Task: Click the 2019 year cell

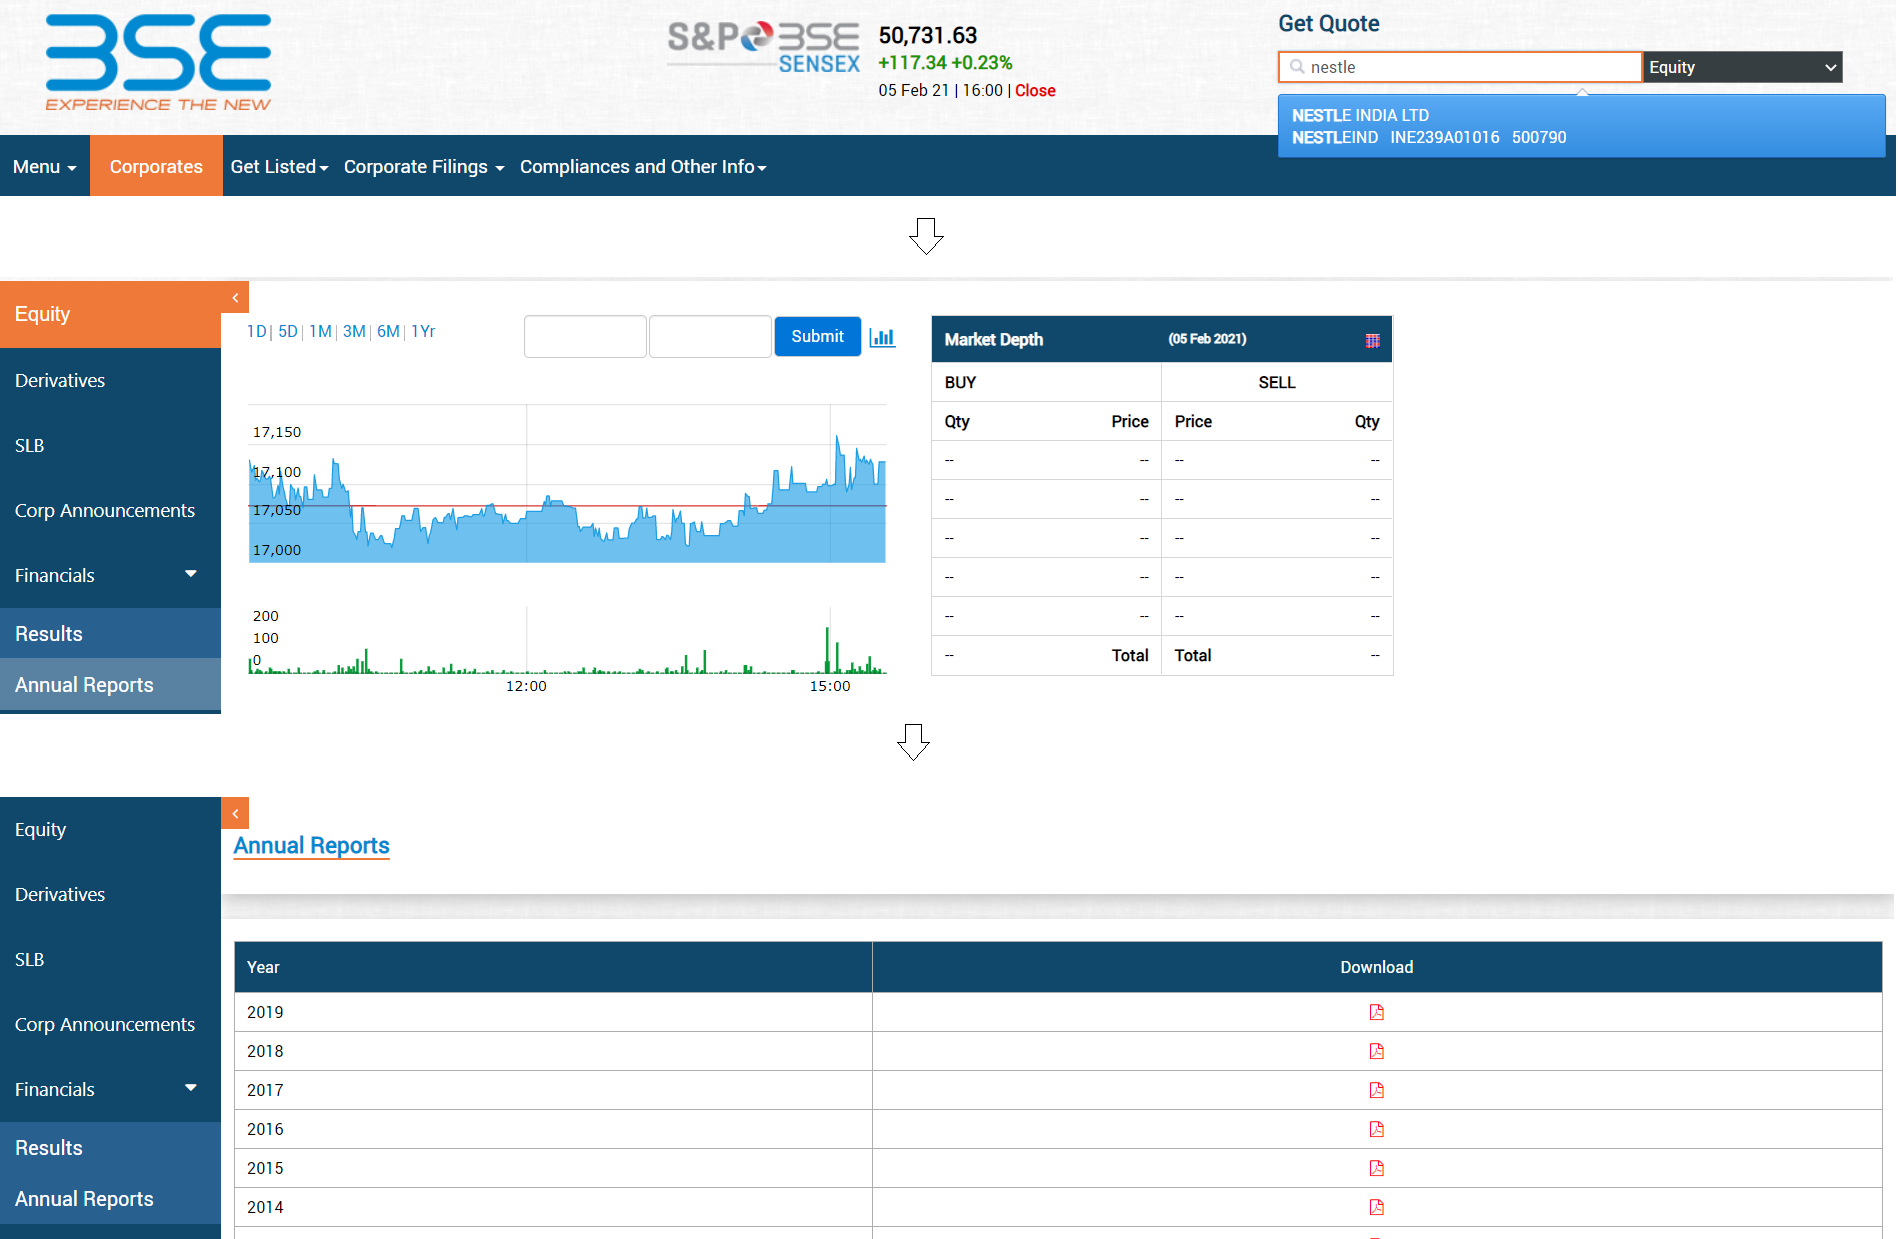Action: pyautogui.click(x=553, y=1012)
